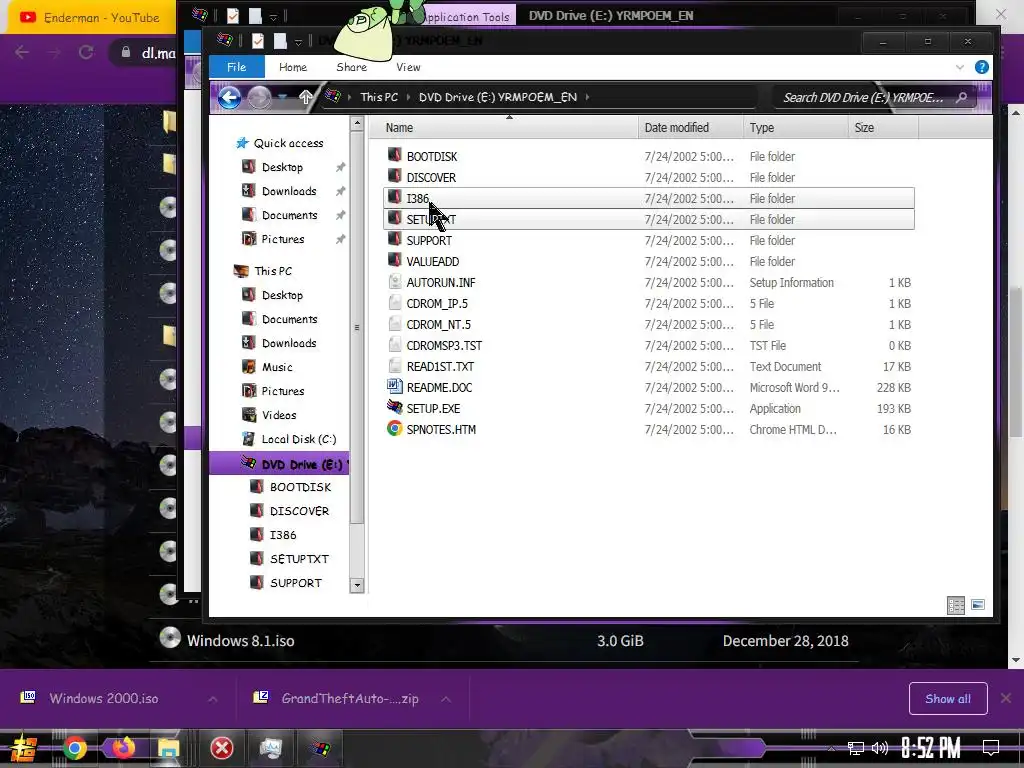Open the Customize Quick Access Toolbar dropdown
Viewport: 1024px width, 768px height.
[x=298, y=42]
